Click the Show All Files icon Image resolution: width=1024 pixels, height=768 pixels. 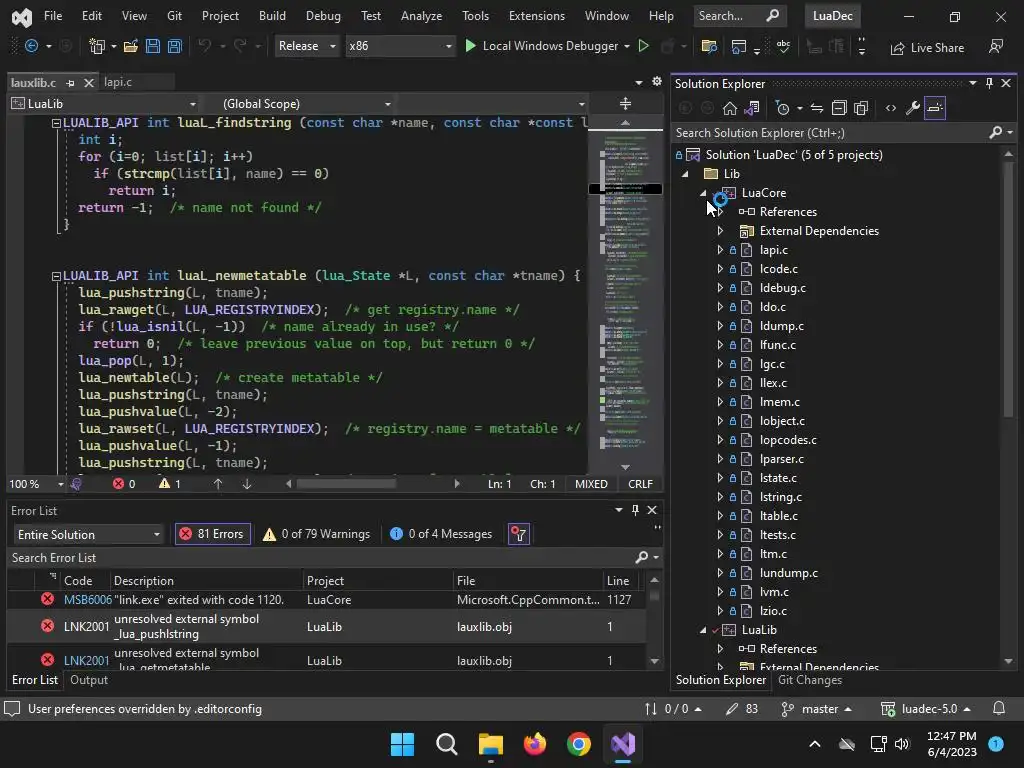pyautogui.click(x=861, y=108)
